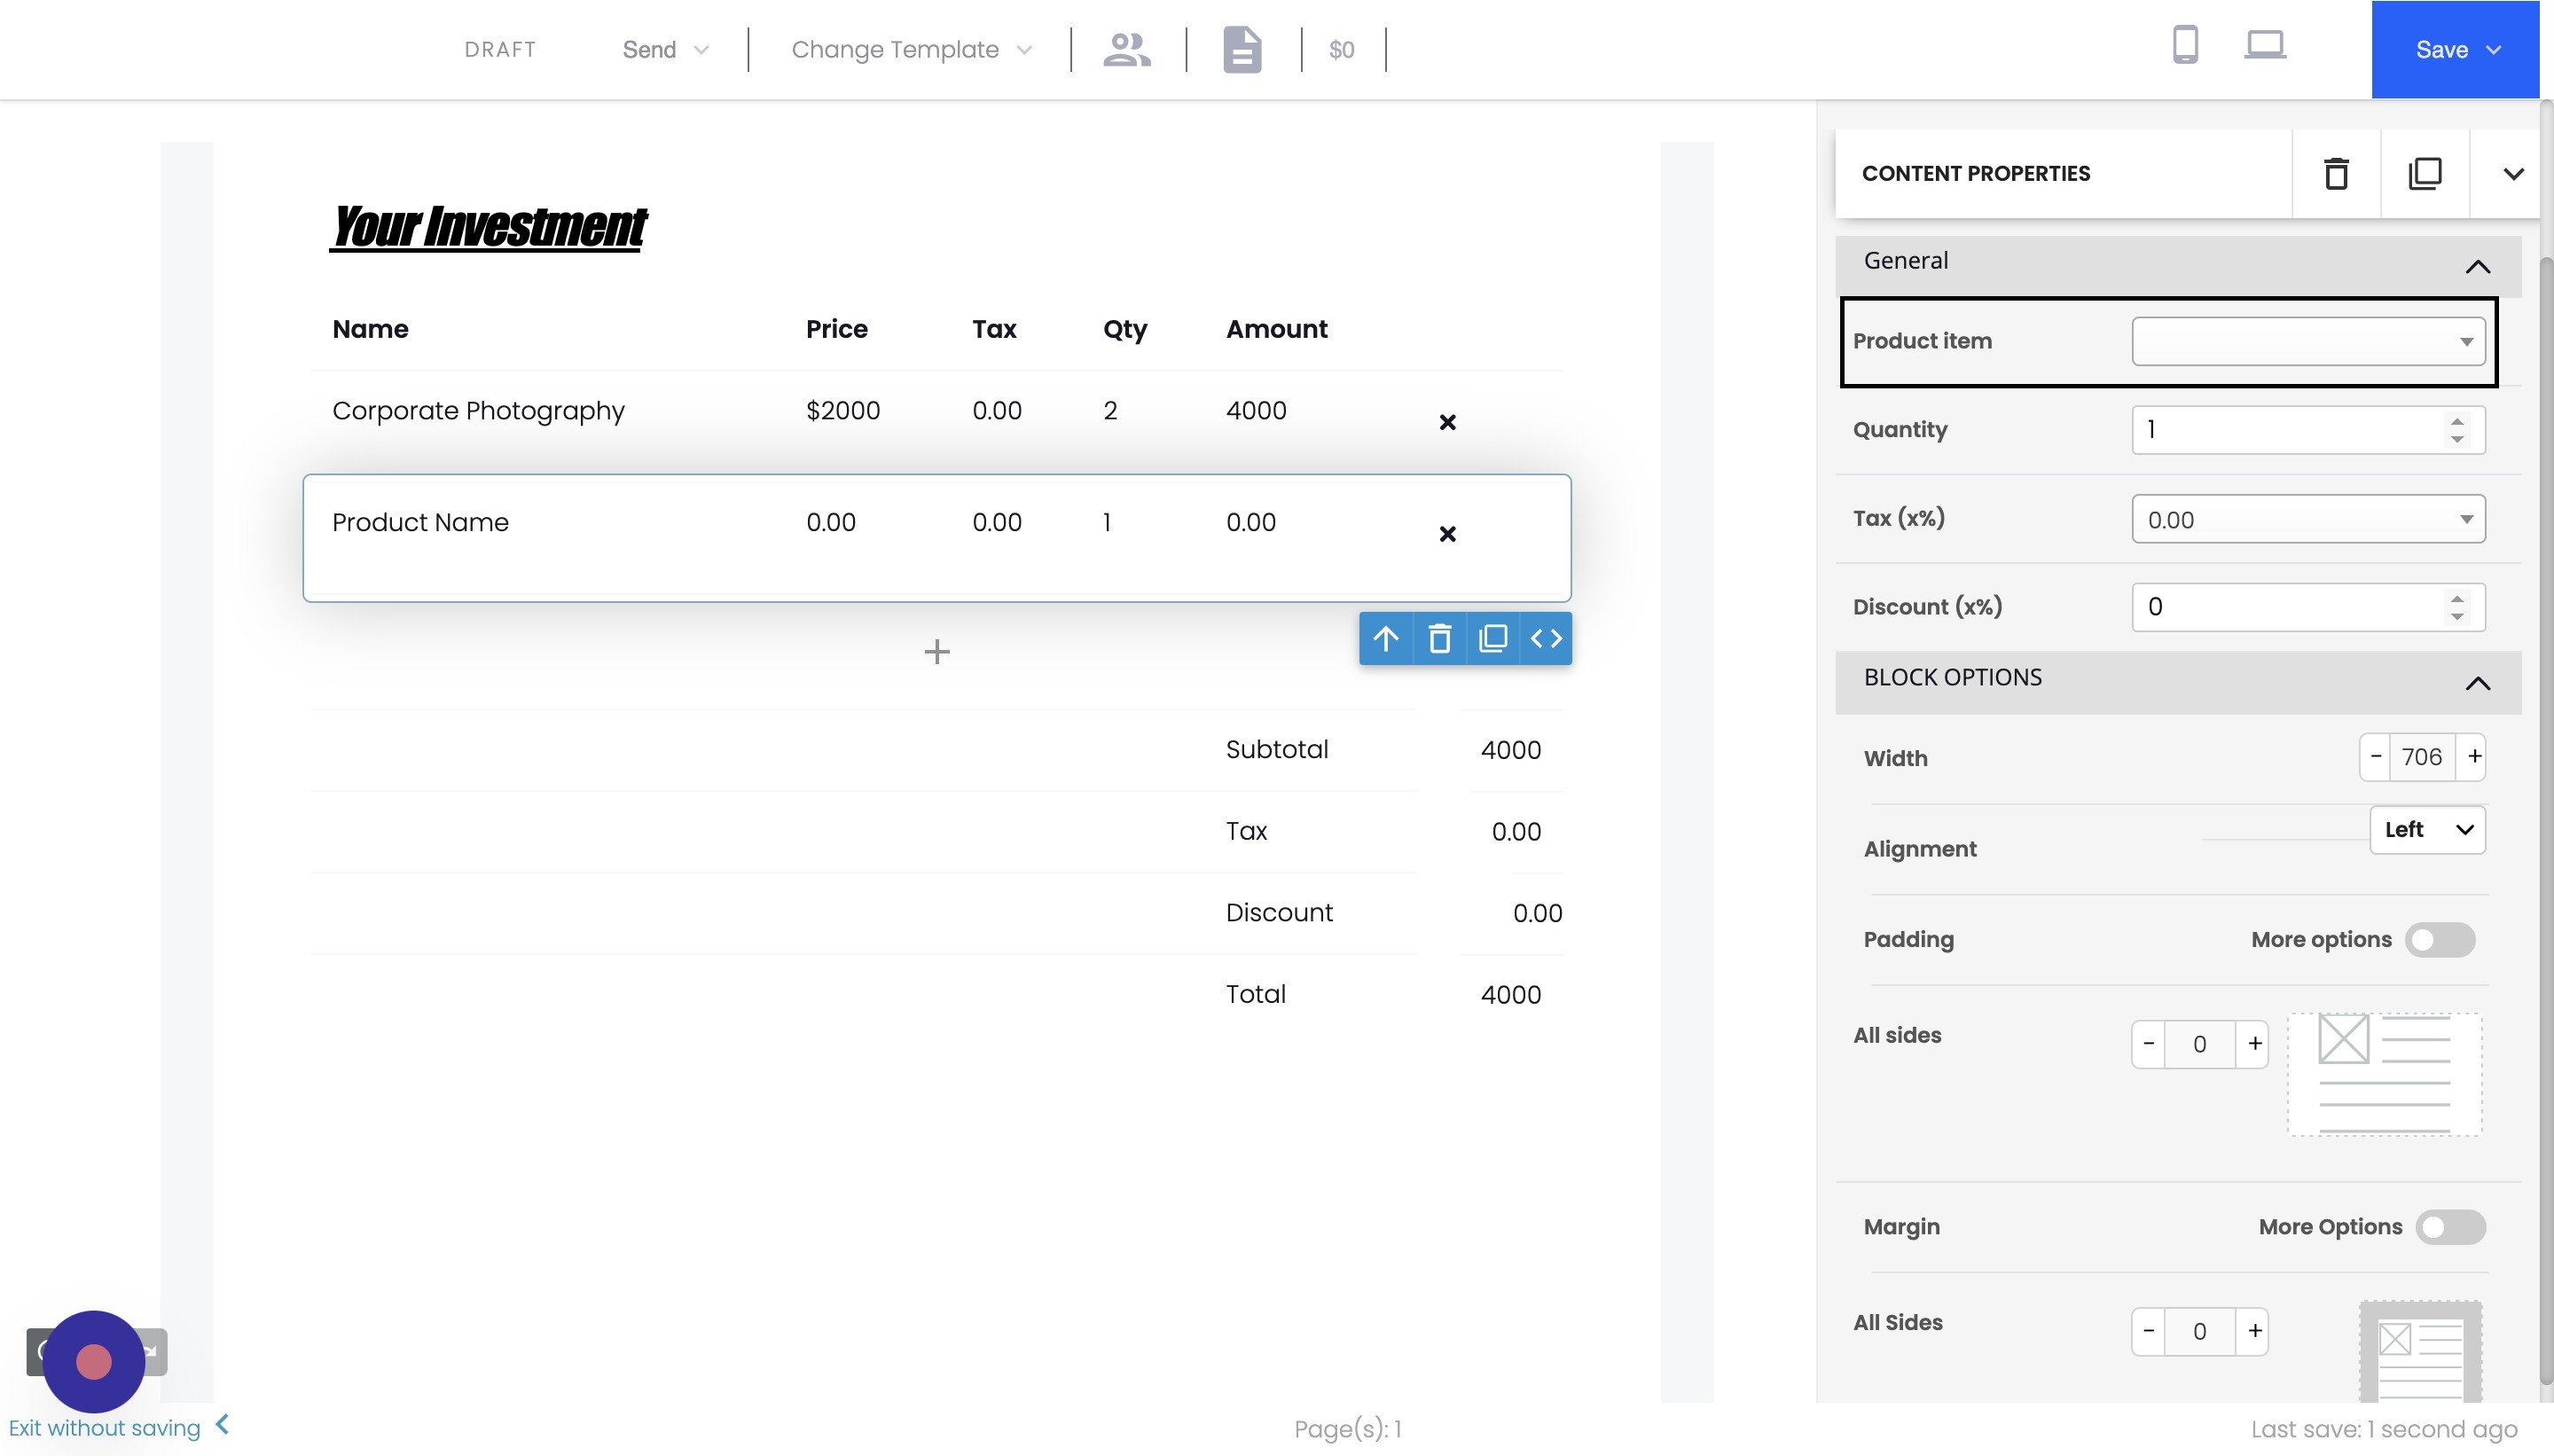This screenshot has width=2554, height=1456.
Task: Switch to desktop preview icon
Action: [2264, 45]
